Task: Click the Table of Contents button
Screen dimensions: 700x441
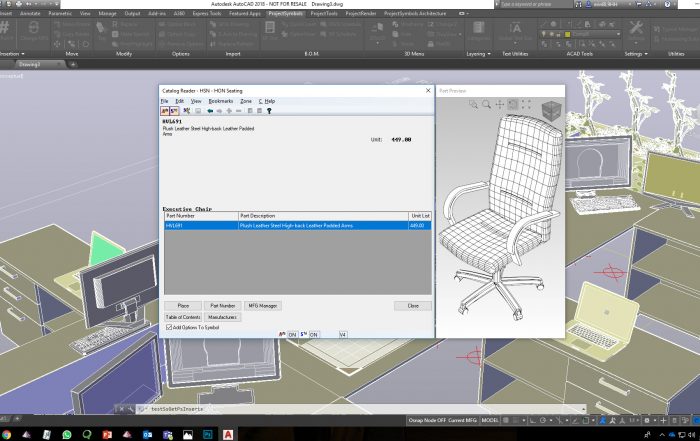Action: 183,317
